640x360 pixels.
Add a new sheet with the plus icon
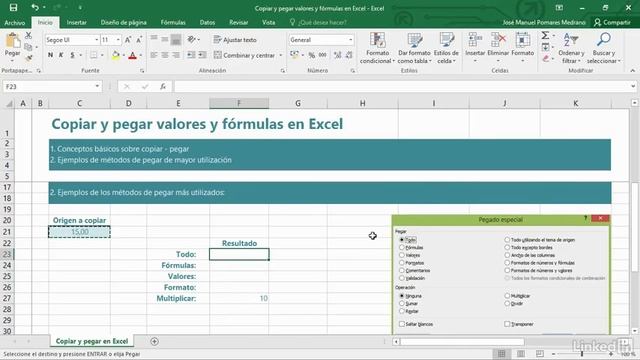click(154, 341)
